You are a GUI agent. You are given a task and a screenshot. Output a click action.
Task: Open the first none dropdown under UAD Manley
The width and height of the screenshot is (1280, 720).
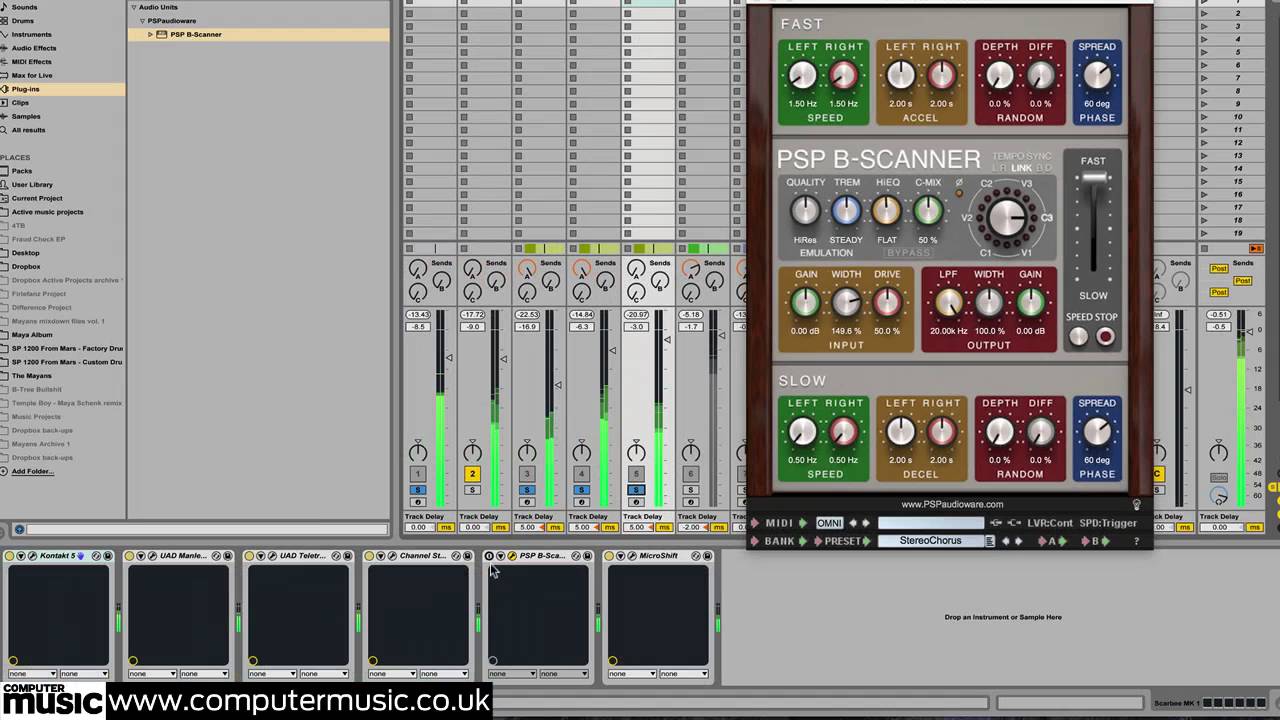[x=152, y=674]
